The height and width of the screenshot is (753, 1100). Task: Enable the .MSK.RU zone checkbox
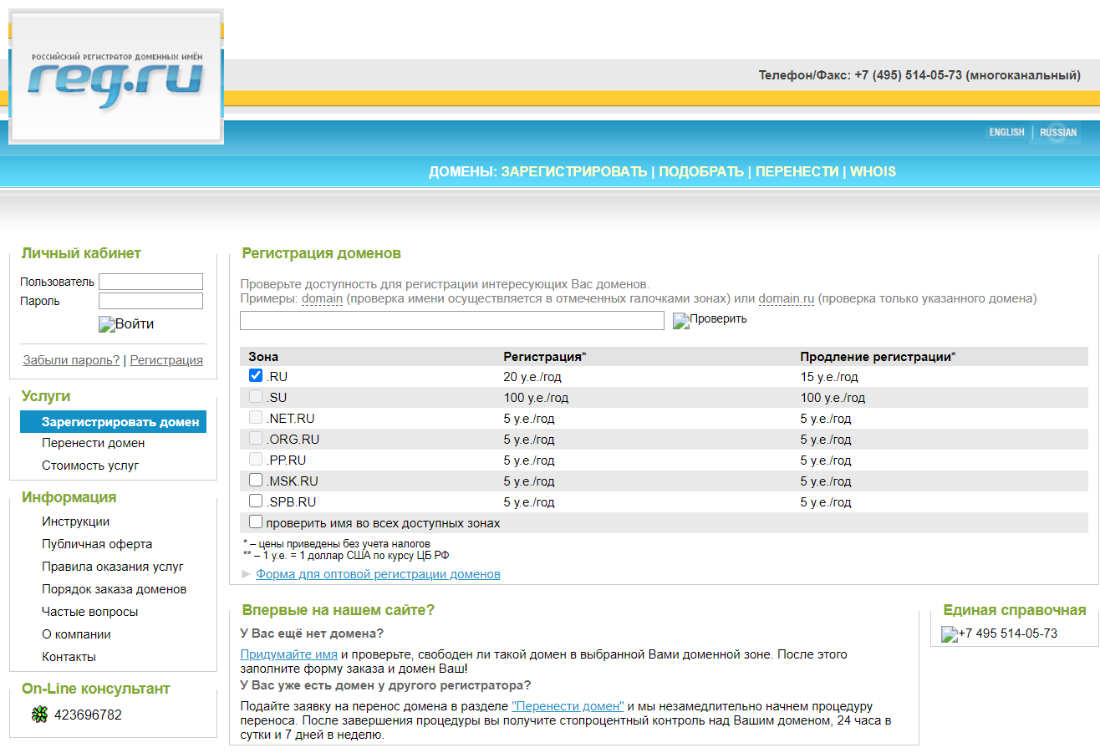click(256, 480)
